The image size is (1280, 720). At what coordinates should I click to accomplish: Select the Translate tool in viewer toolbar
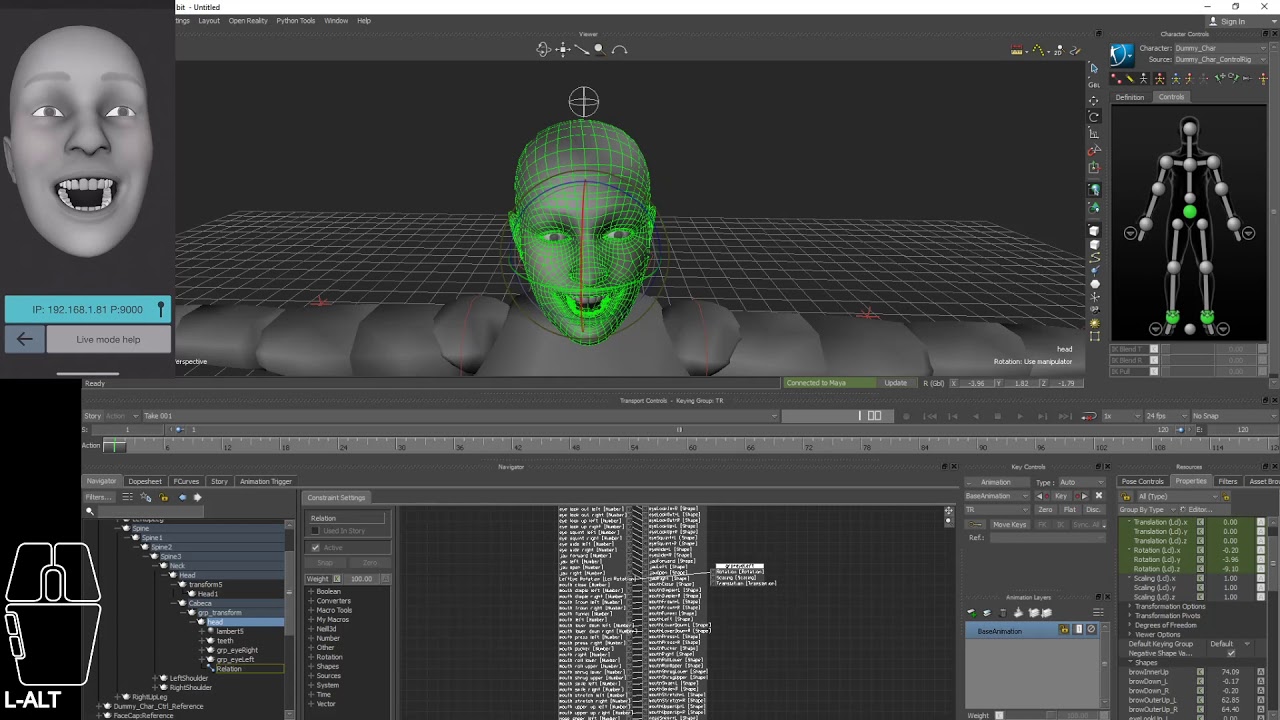(x=1094, y=100)
